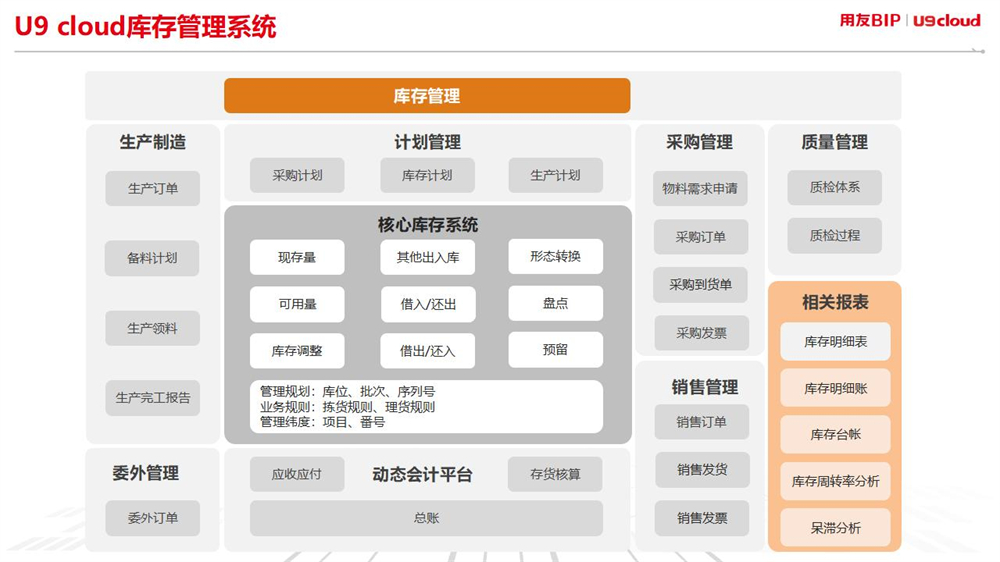
Task: Click the U9cloud logo
Action: coord(946,20)
